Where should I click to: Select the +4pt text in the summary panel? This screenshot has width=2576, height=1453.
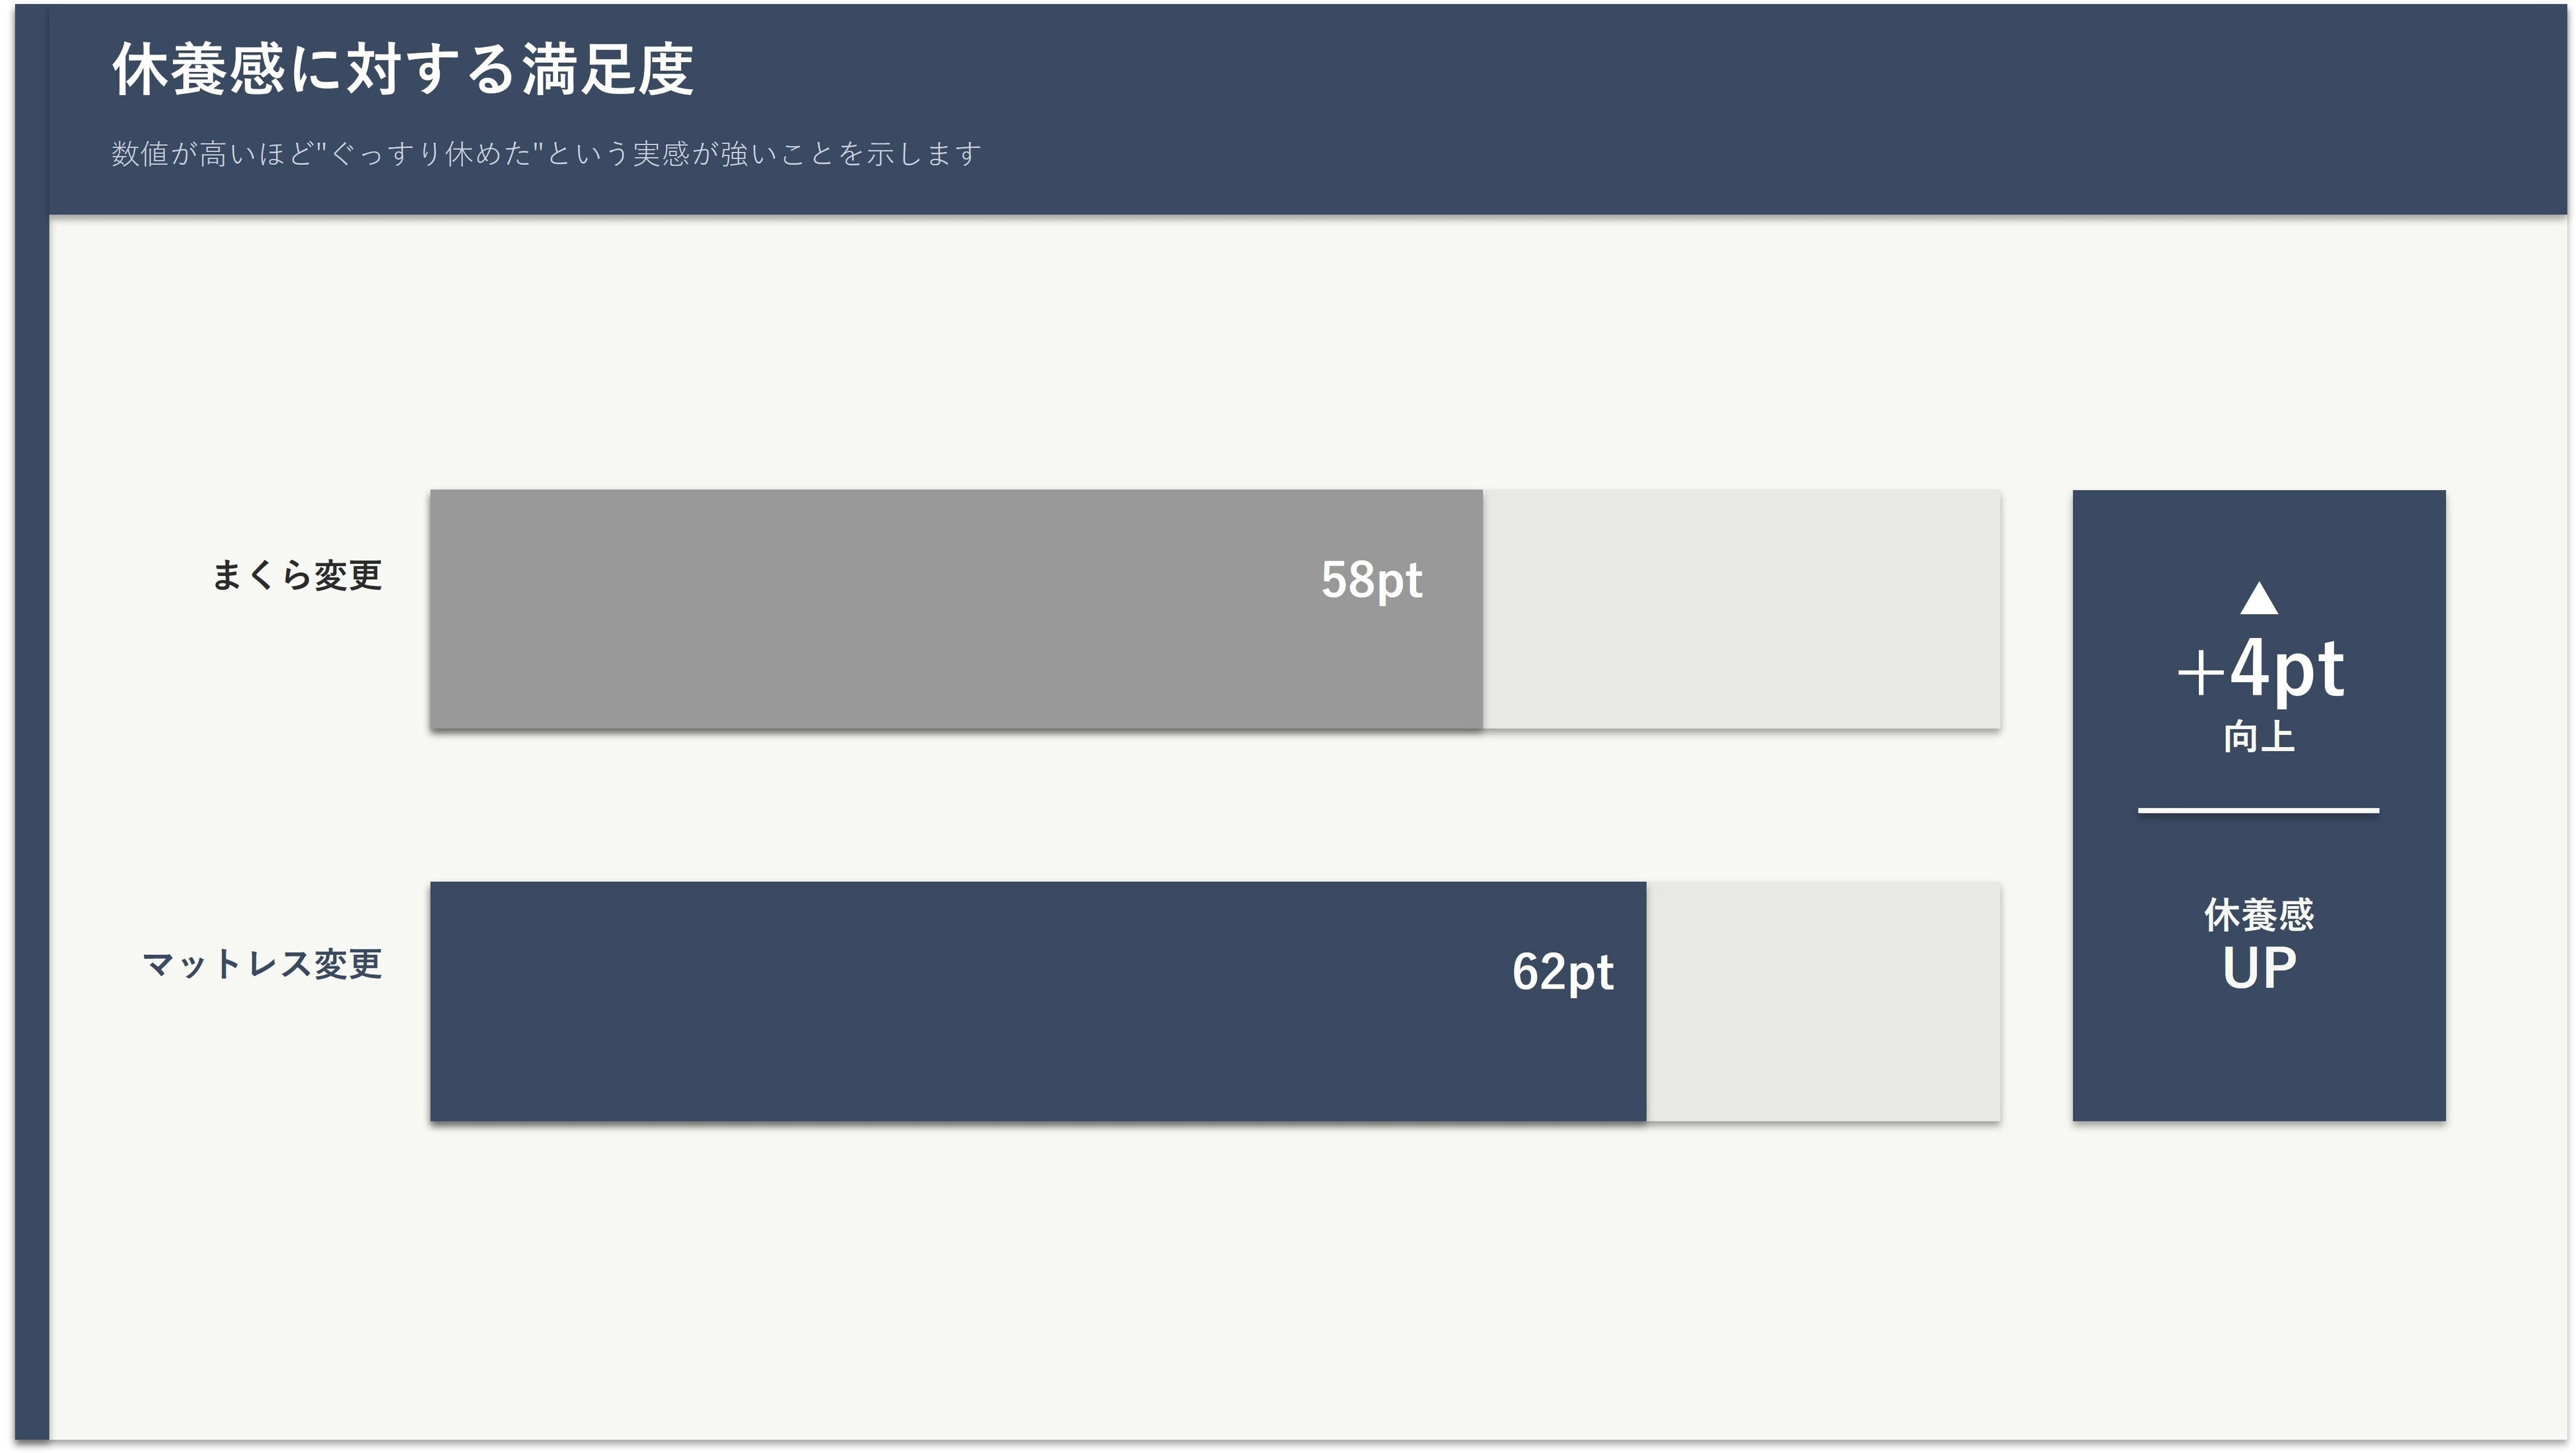tap(2260, 669)
